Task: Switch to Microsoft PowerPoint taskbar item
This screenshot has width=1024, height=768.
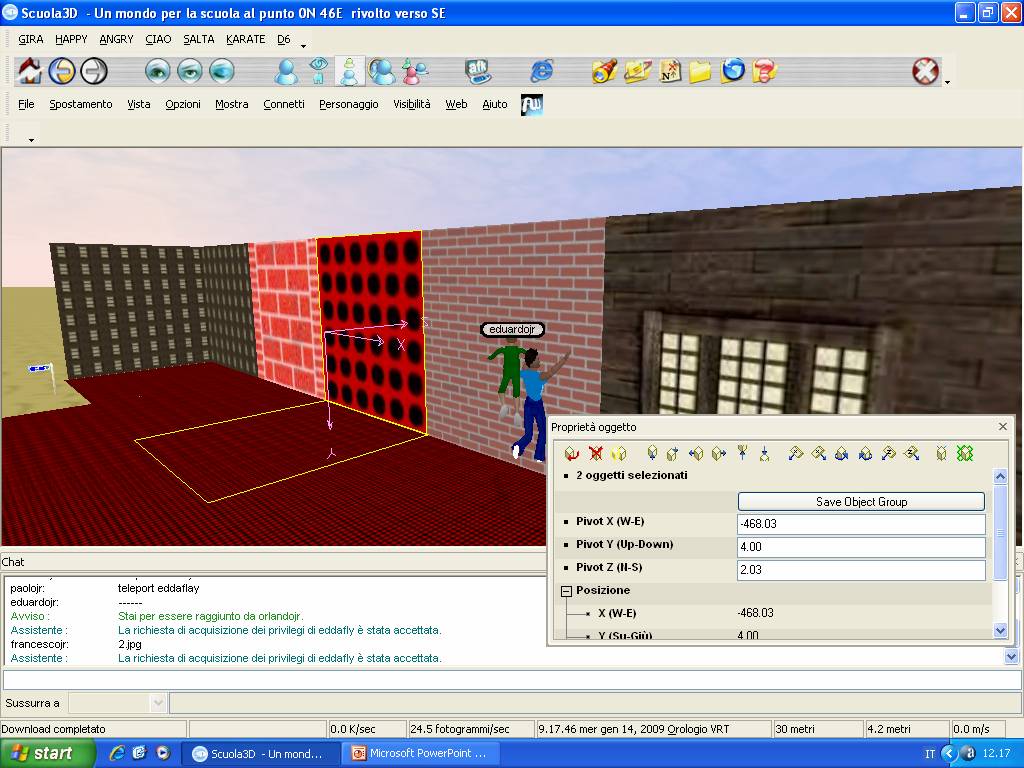Action: [419, 753]
